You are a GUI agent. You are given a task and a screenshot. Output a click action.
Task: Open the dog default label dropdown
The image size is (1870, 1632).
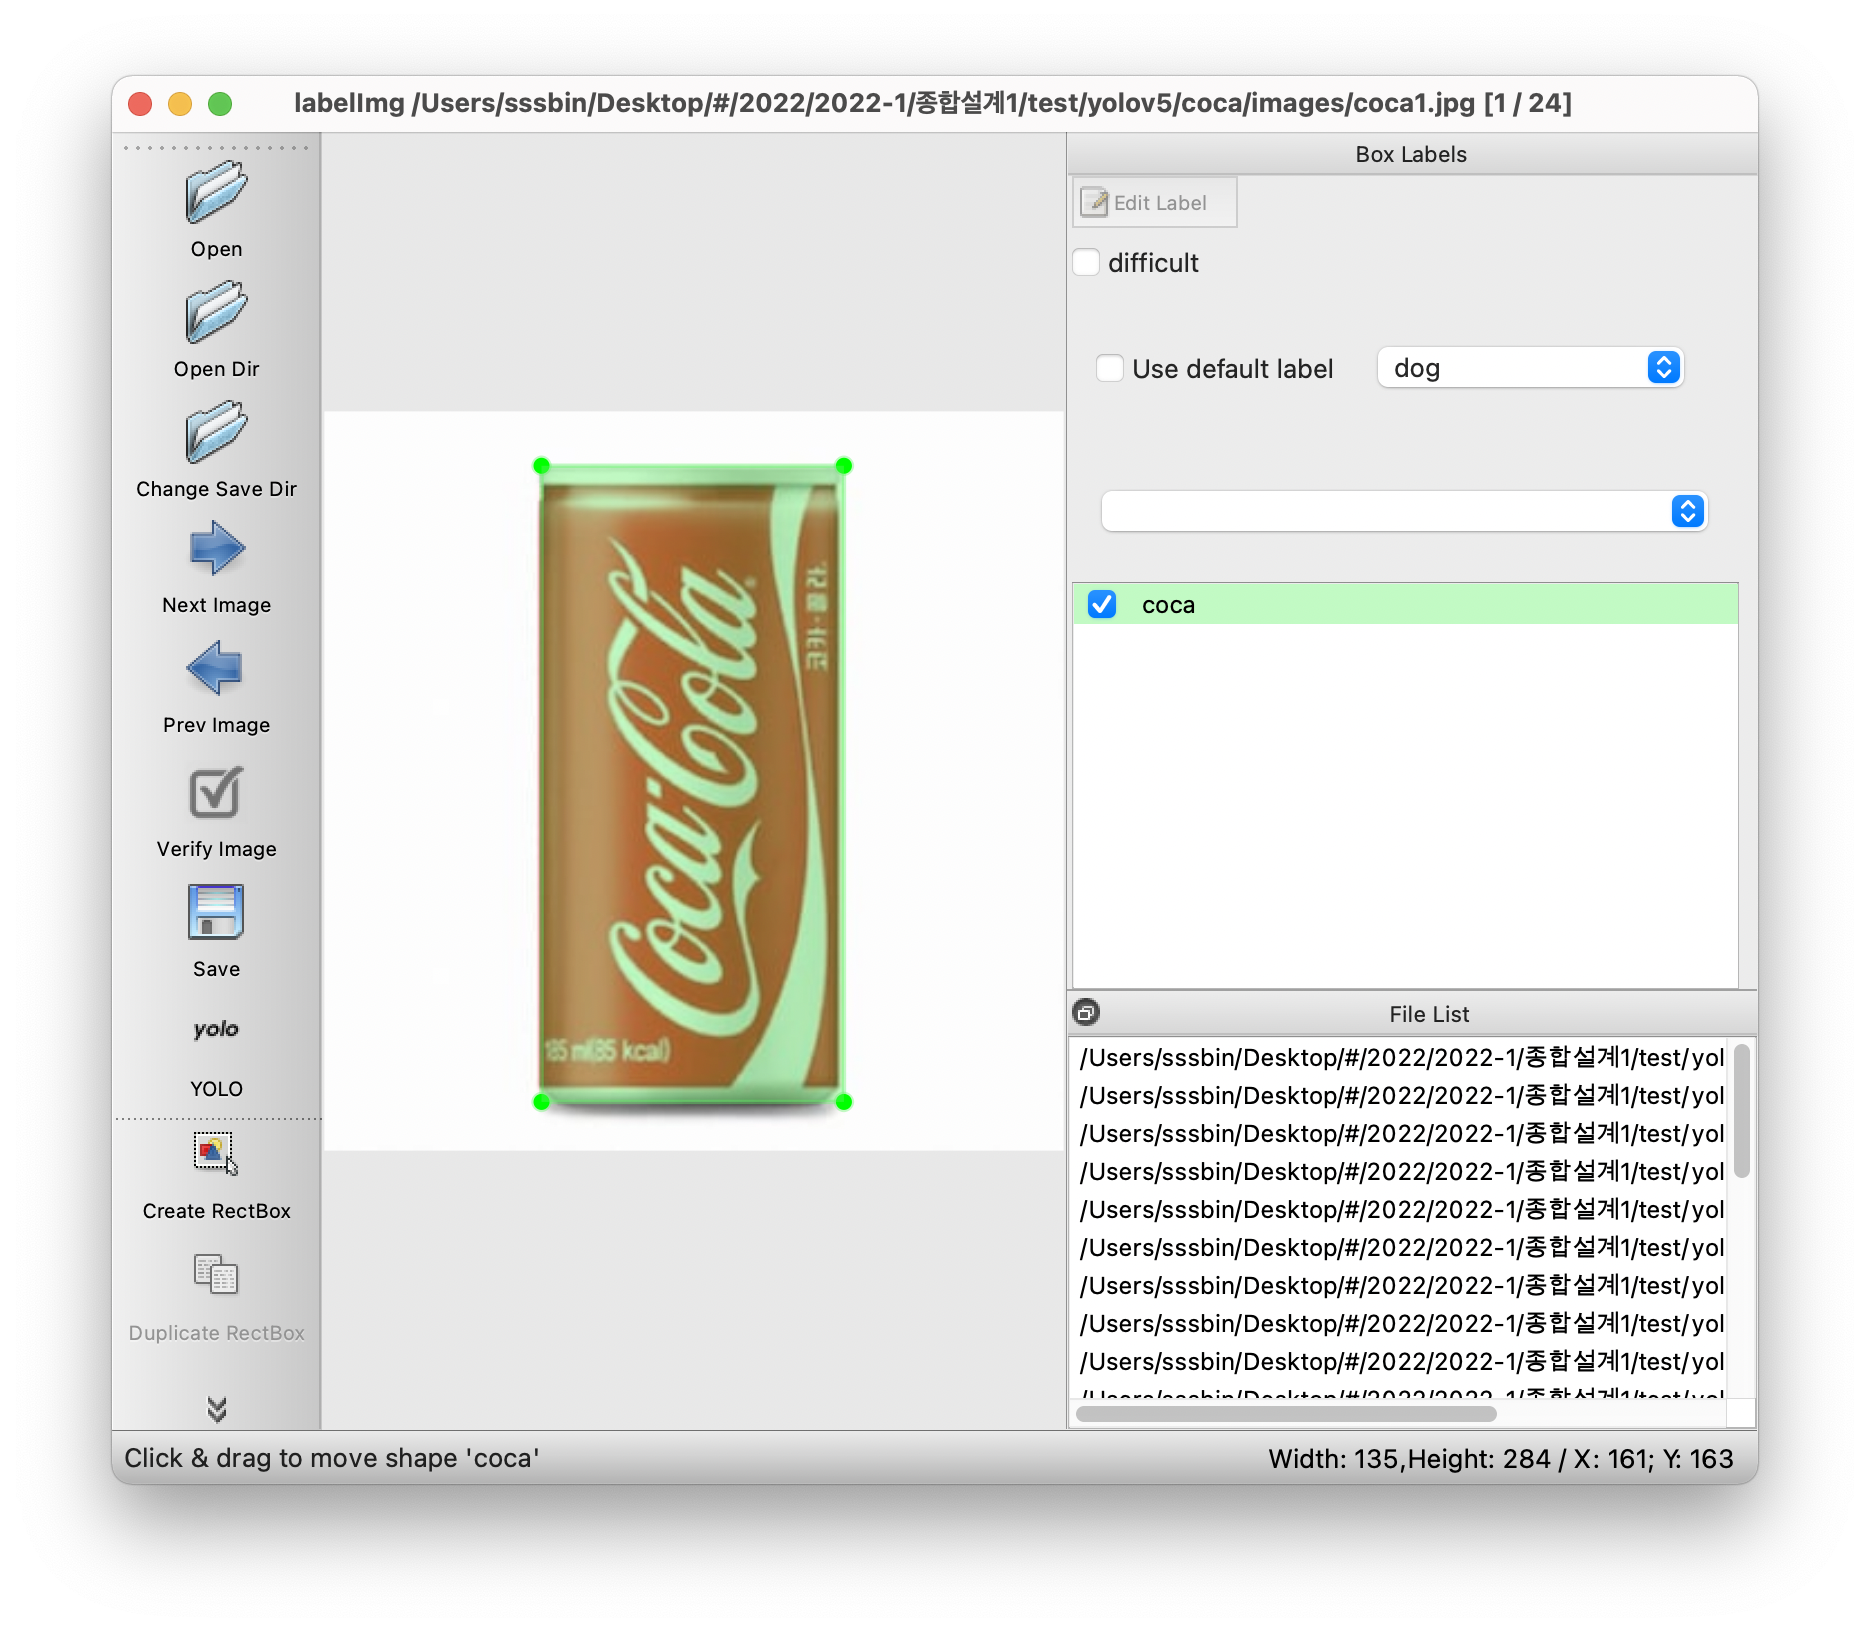(x=1530, y=368)
